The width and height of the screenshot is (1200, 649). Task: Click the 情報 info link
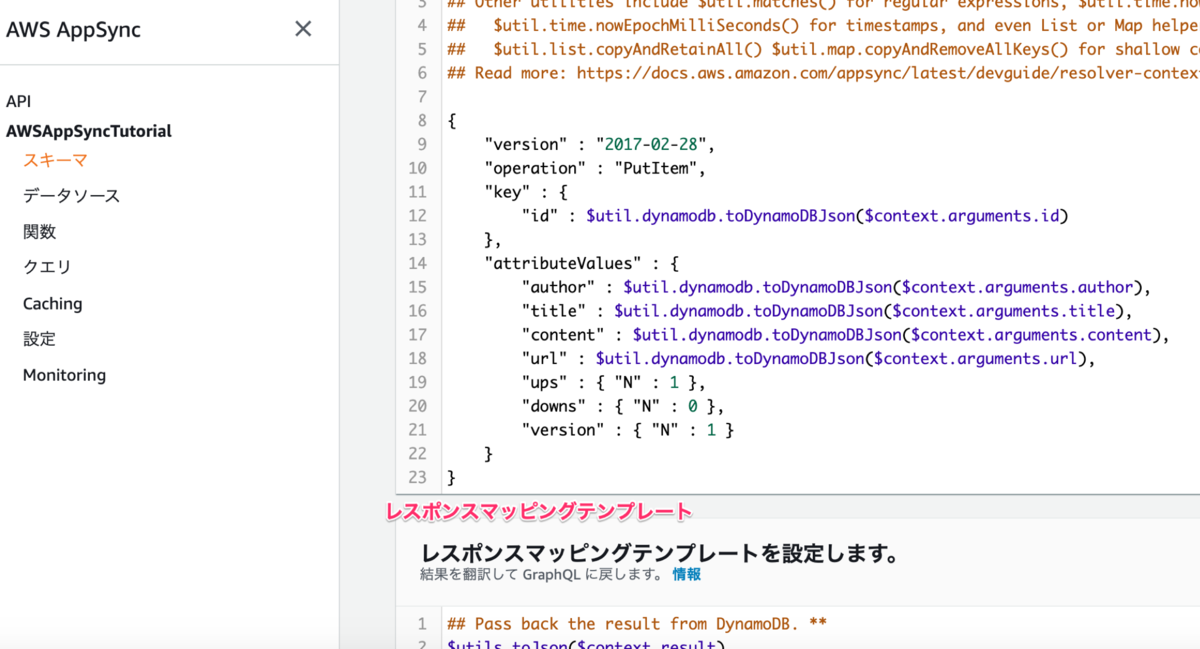click(x=686, y=574)
